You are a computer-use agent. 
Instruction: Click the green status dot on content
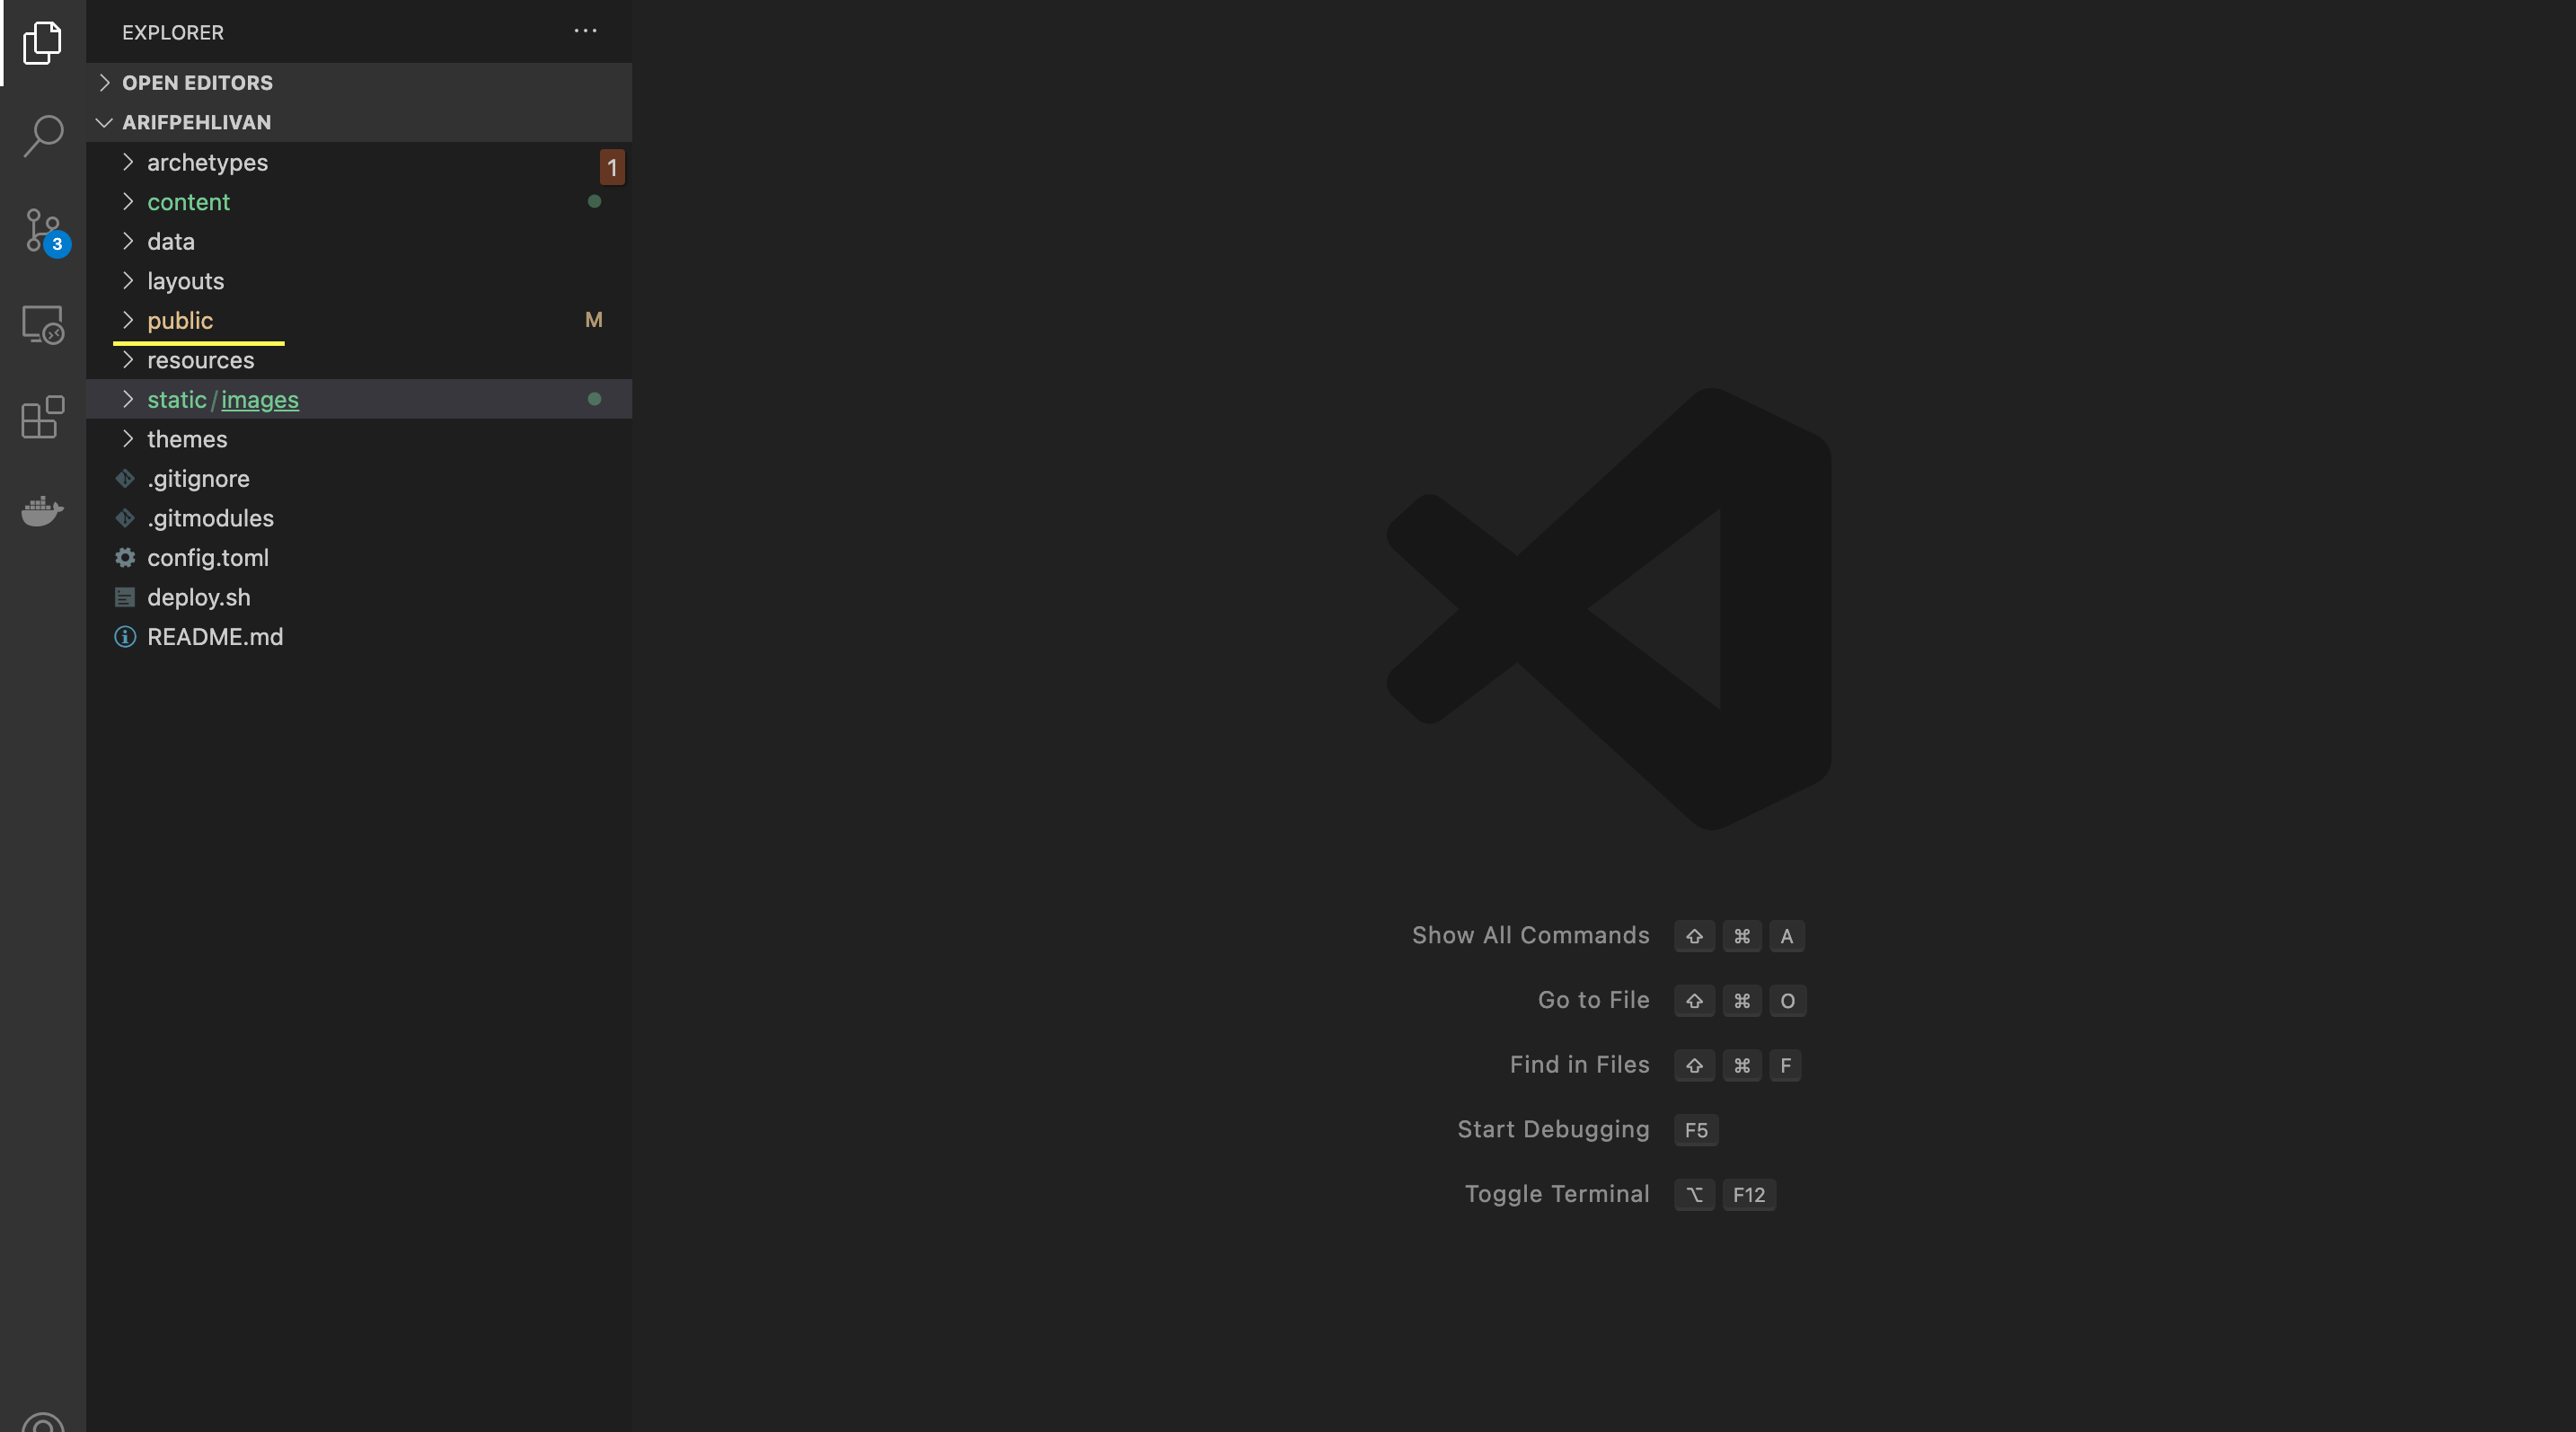click(x=594, y=202)
